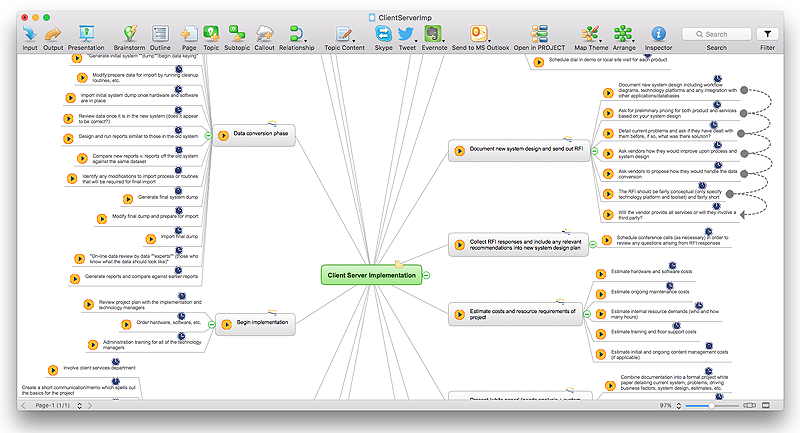Add a Callout using toolbar icon
This screenshot has width=800, height=433.
pyautogui.click(x=265, y=34)
